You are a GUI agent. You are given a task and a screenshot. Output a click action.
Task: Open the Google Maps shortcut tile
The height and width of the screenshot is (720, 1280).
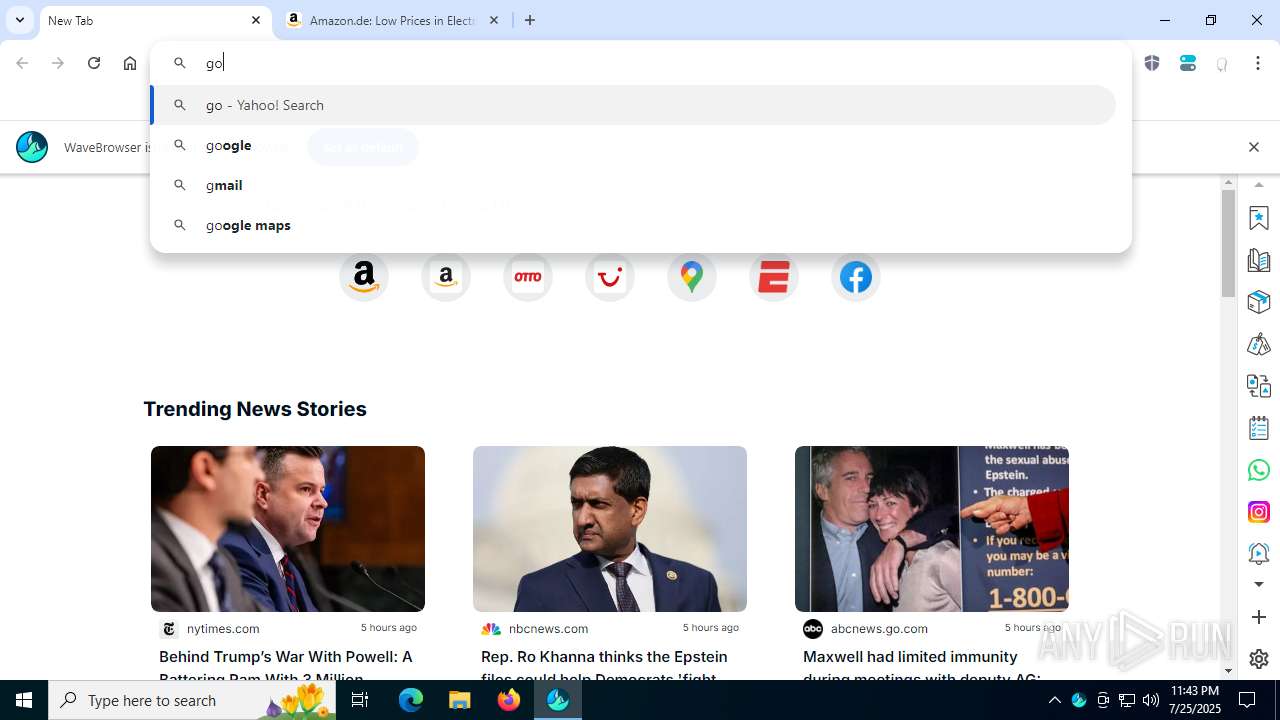click(x=692, y=277)
